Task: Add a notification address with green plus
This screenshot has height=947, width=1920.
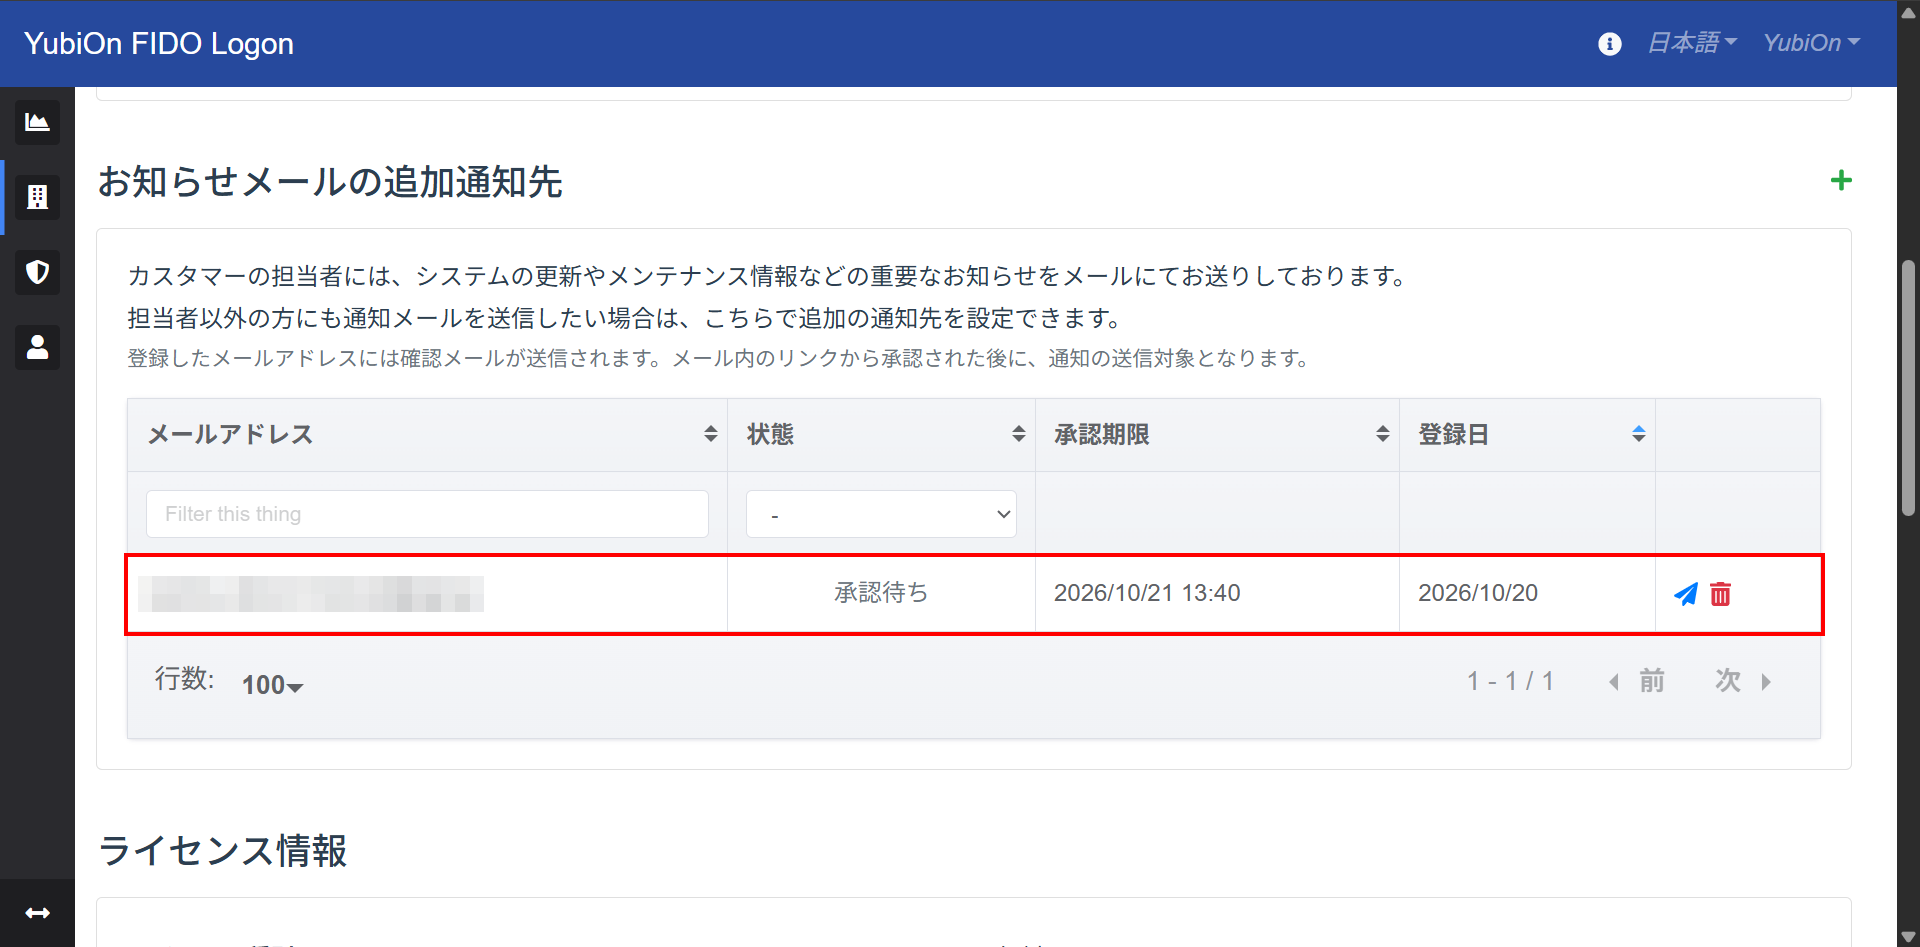Action: pos(1841,180)
